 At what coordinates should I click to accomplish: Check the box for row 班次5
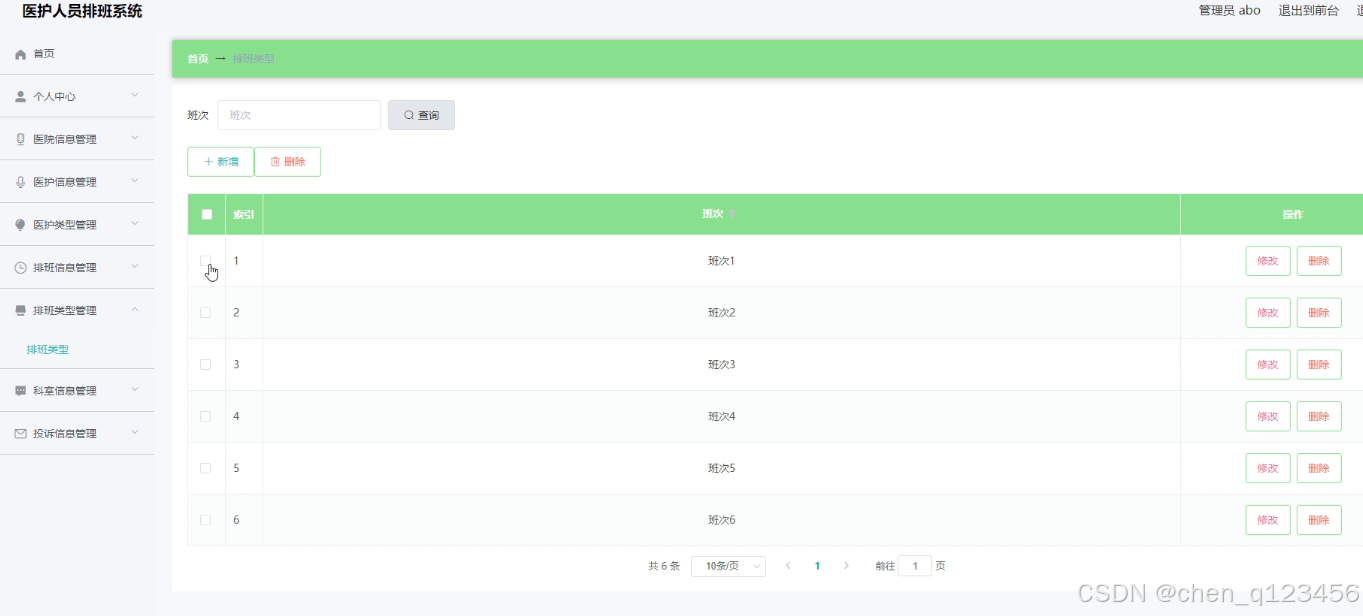pyautogui.click(x=206, y=468)
